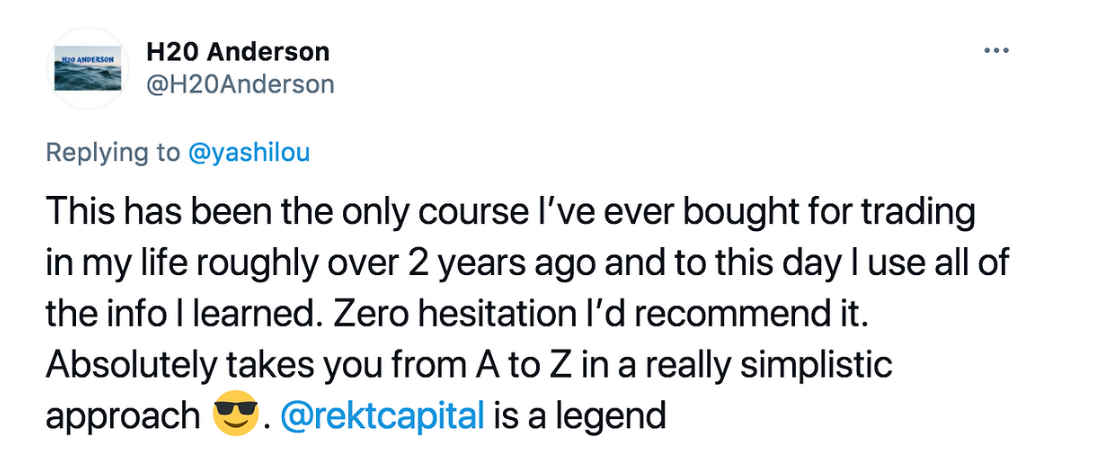
Task: Click the closing words 'is a legend'
Action: [x=579, y=417]
